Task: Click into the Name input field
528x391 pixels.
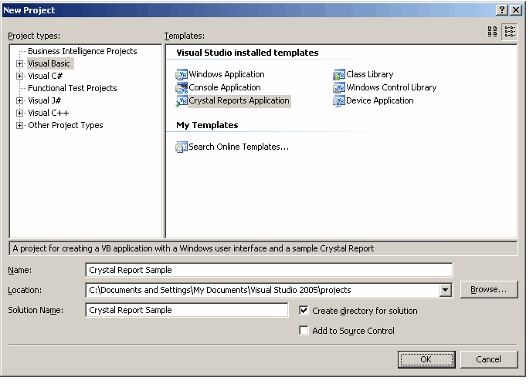Action: (269, 270)
